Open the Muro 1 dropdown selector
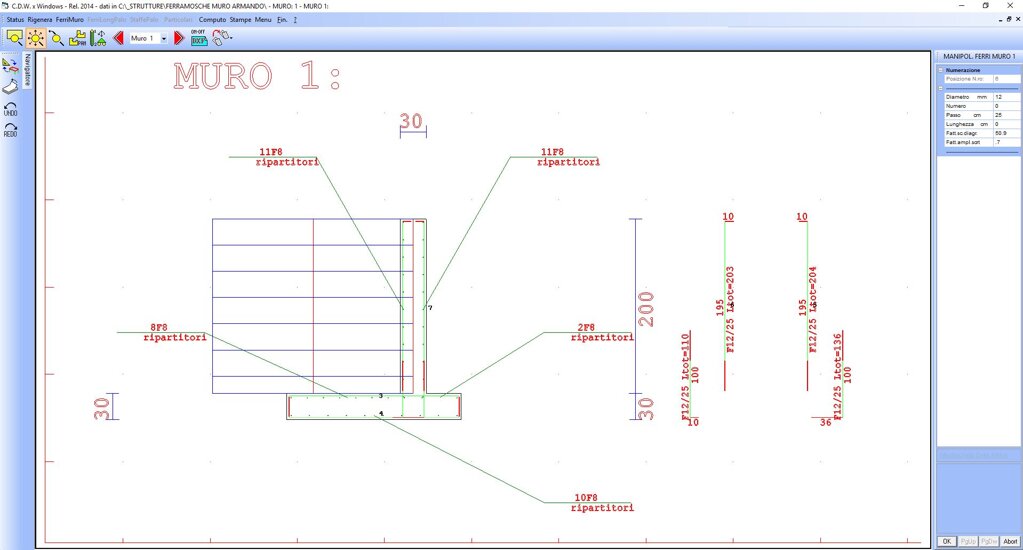Viewport: 1023px width, 550px height. tap(164, 39)
